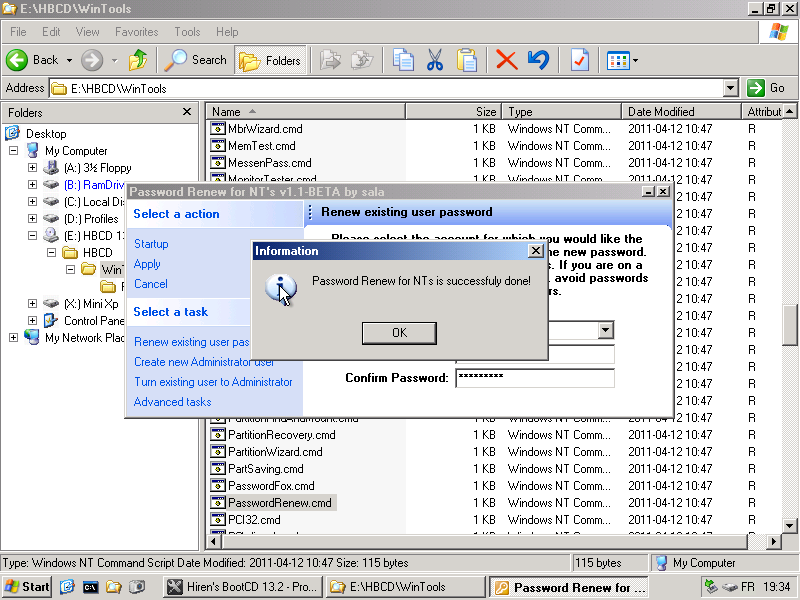The width and height of the screenshot is (800, 600).
Task: Open the View menu
Action: click(x=87, y=32)
